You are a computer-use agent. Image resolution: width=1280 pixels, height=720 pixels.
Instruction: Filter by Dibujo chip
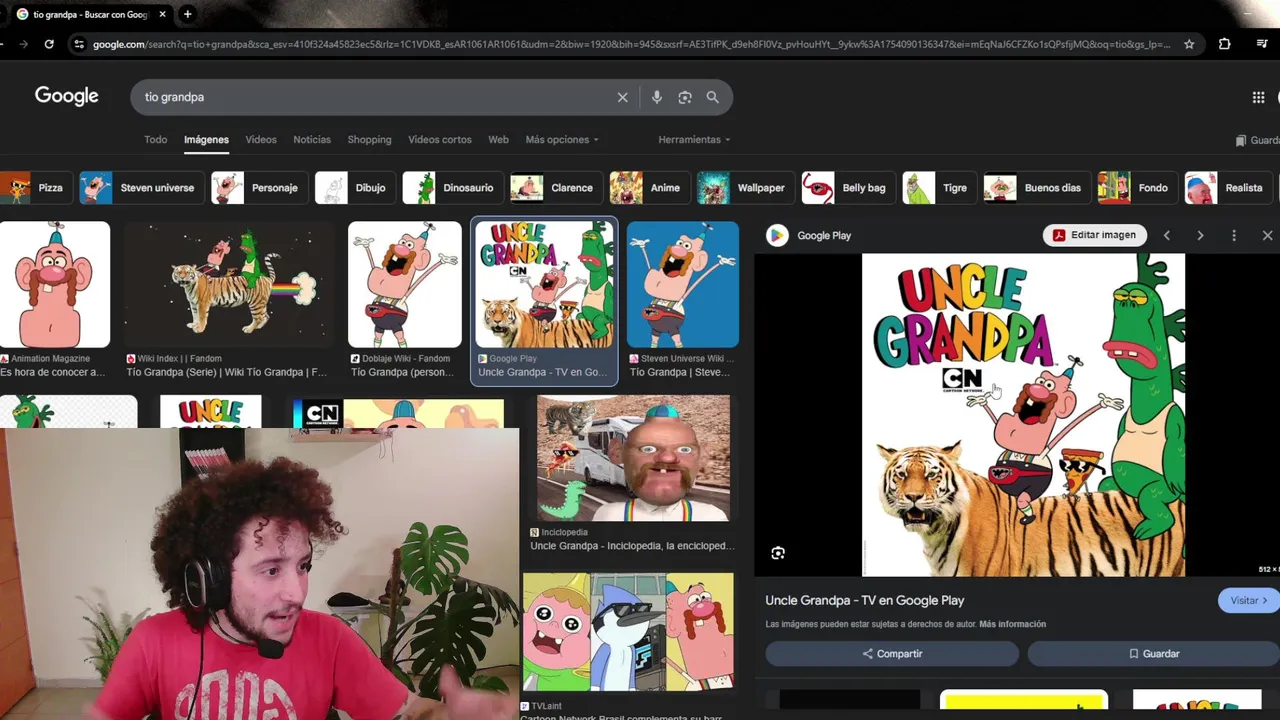tap(355, 188)
